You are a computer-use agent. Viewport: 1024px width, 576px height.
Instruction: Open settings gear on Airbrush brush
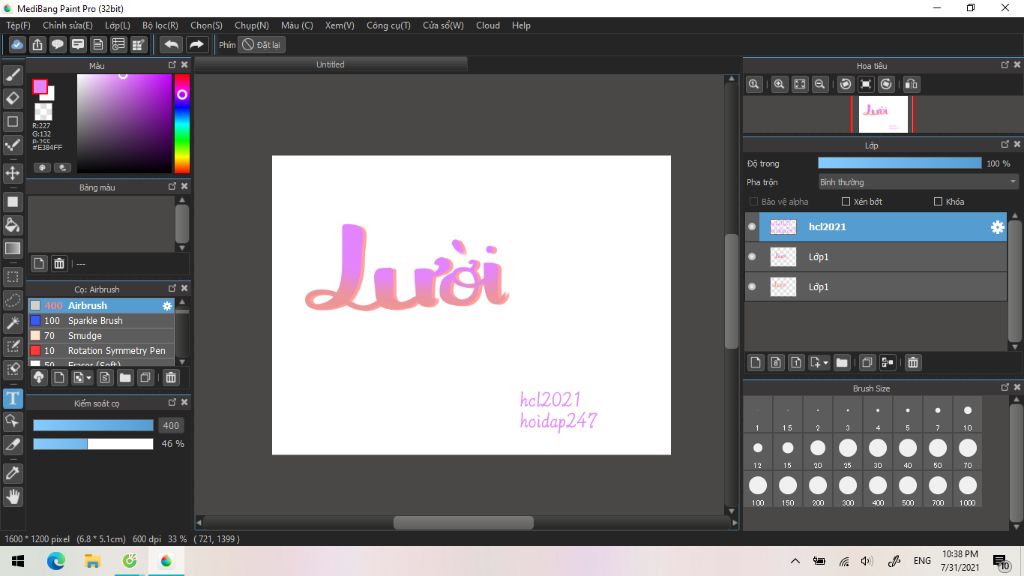(x=167, y=306)
